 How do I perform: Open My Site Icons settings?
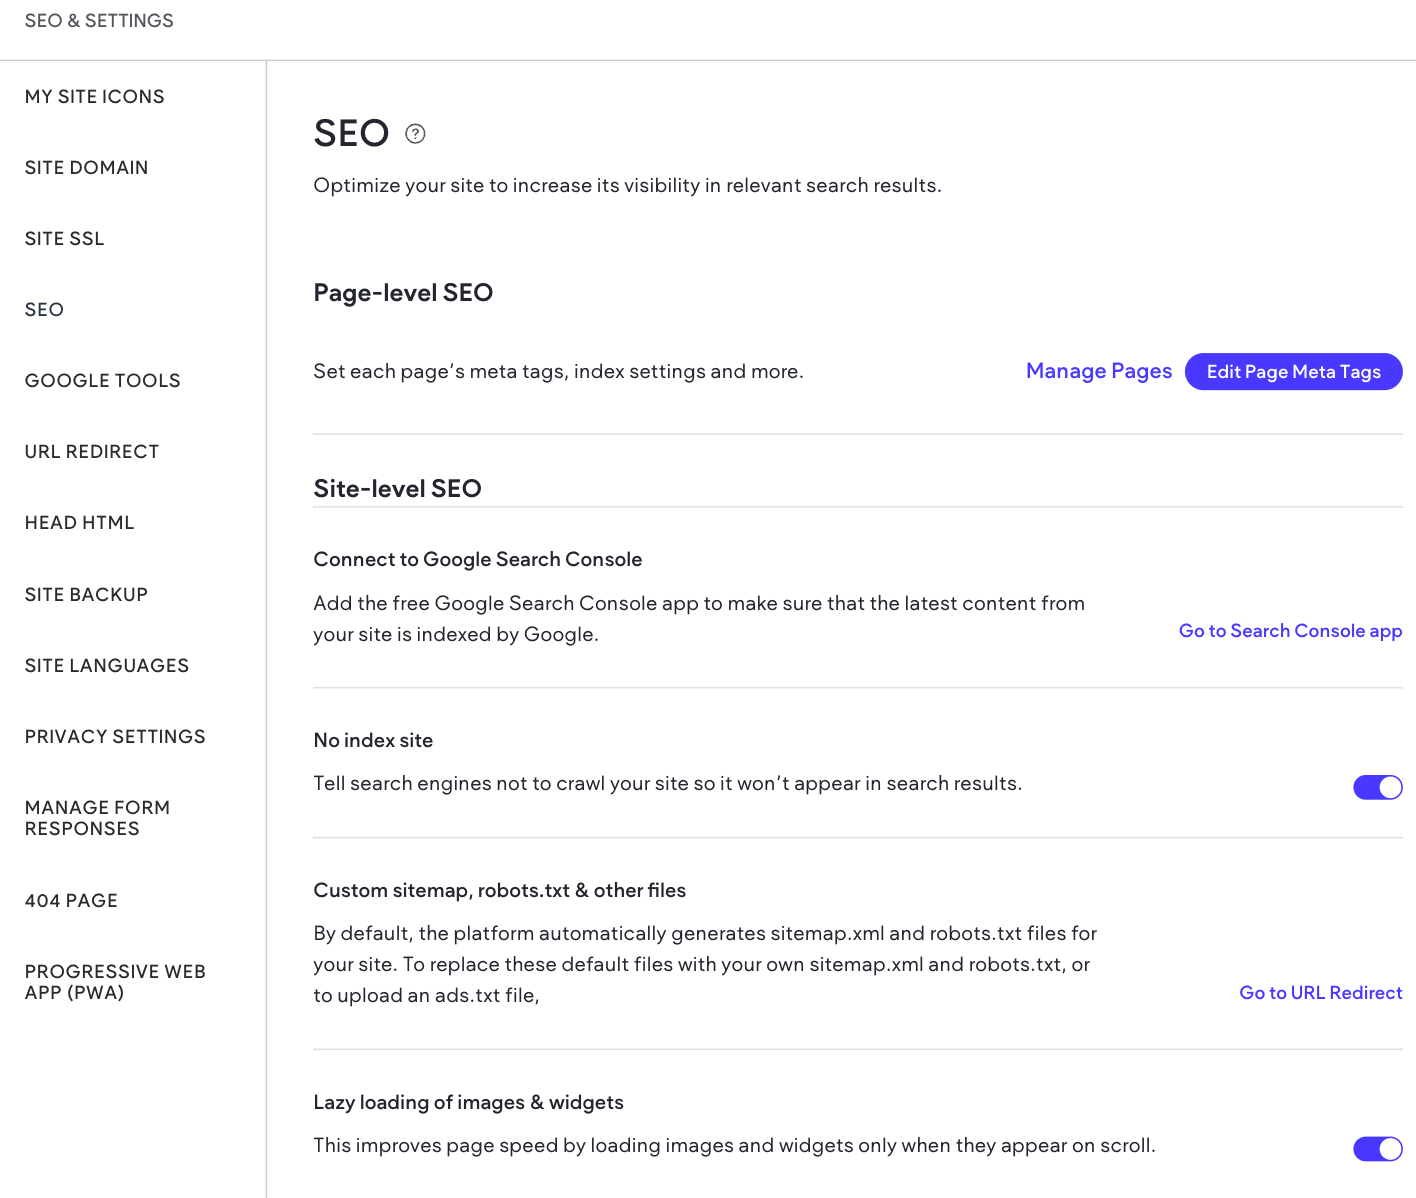pos(95,97)
